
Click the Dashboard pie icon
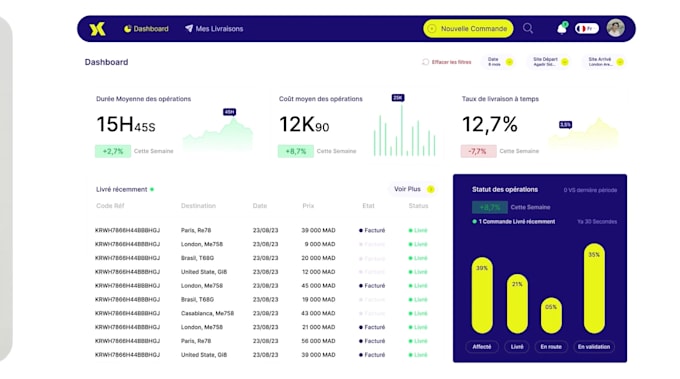[x=128, y=29]
